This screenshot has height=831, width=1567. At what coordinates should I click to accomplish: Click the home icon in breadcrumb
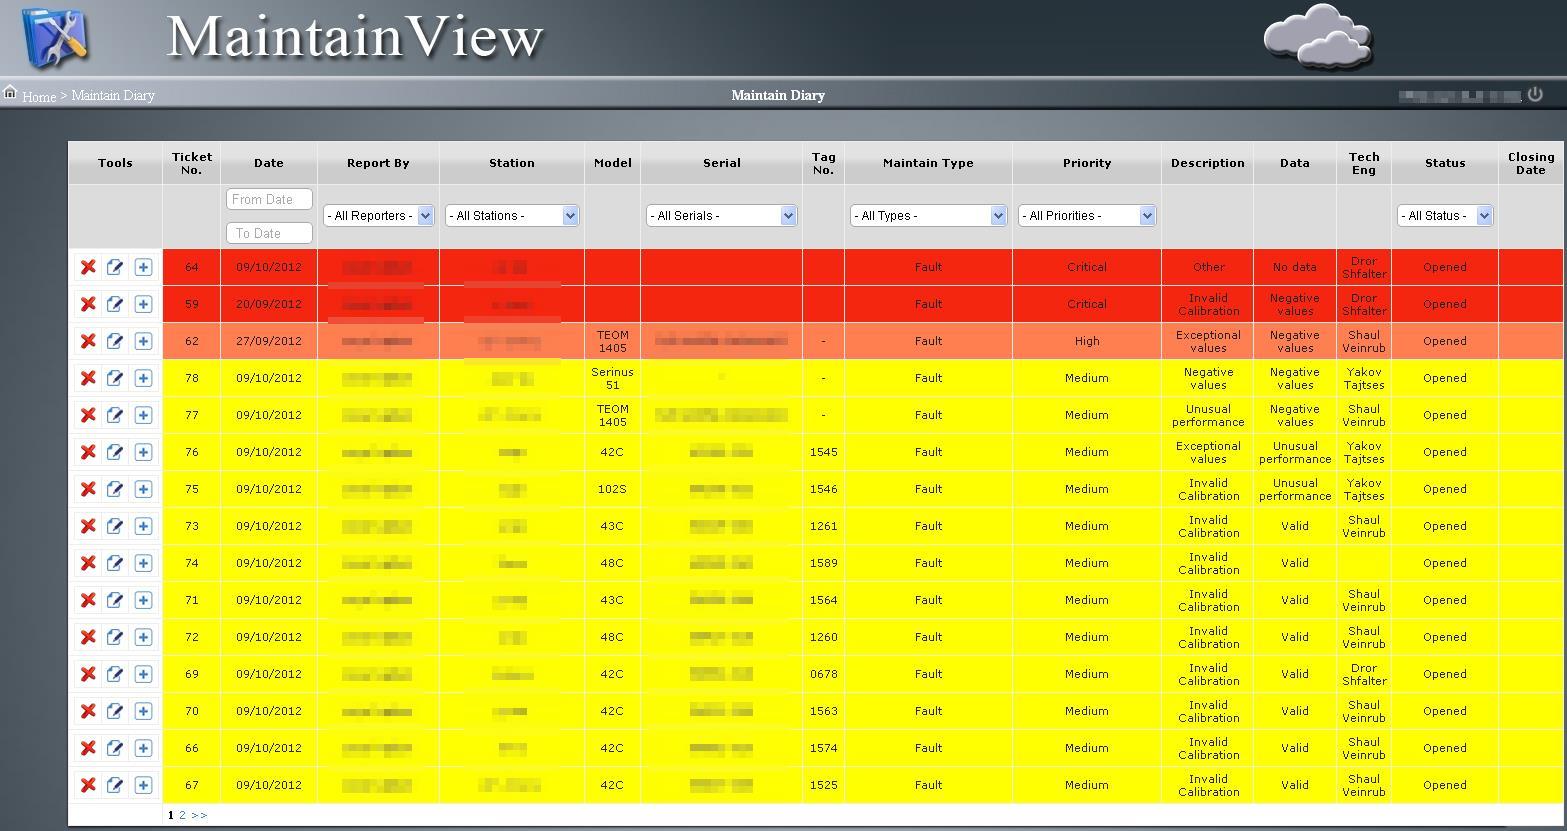click(x=10, y=93)
